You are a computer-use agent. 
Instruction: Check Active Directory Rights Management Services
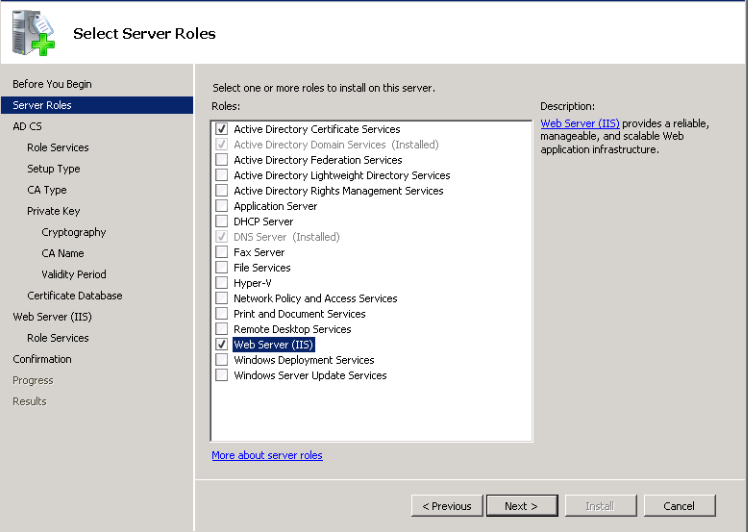click(221, 190)
